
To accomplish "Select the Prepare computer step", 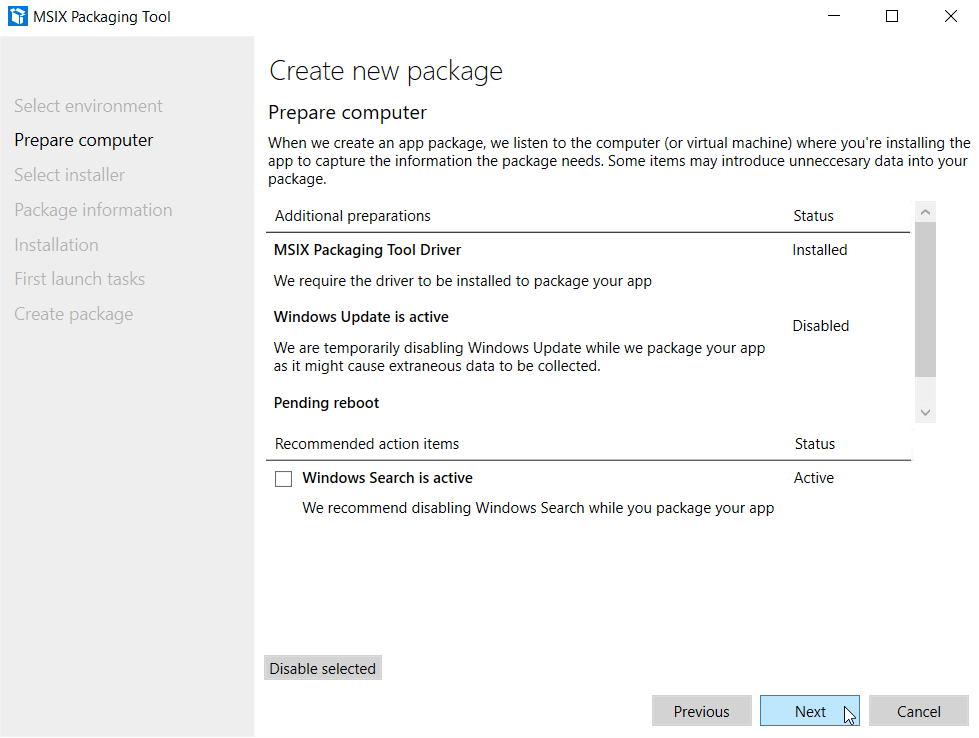I will 84,140.
